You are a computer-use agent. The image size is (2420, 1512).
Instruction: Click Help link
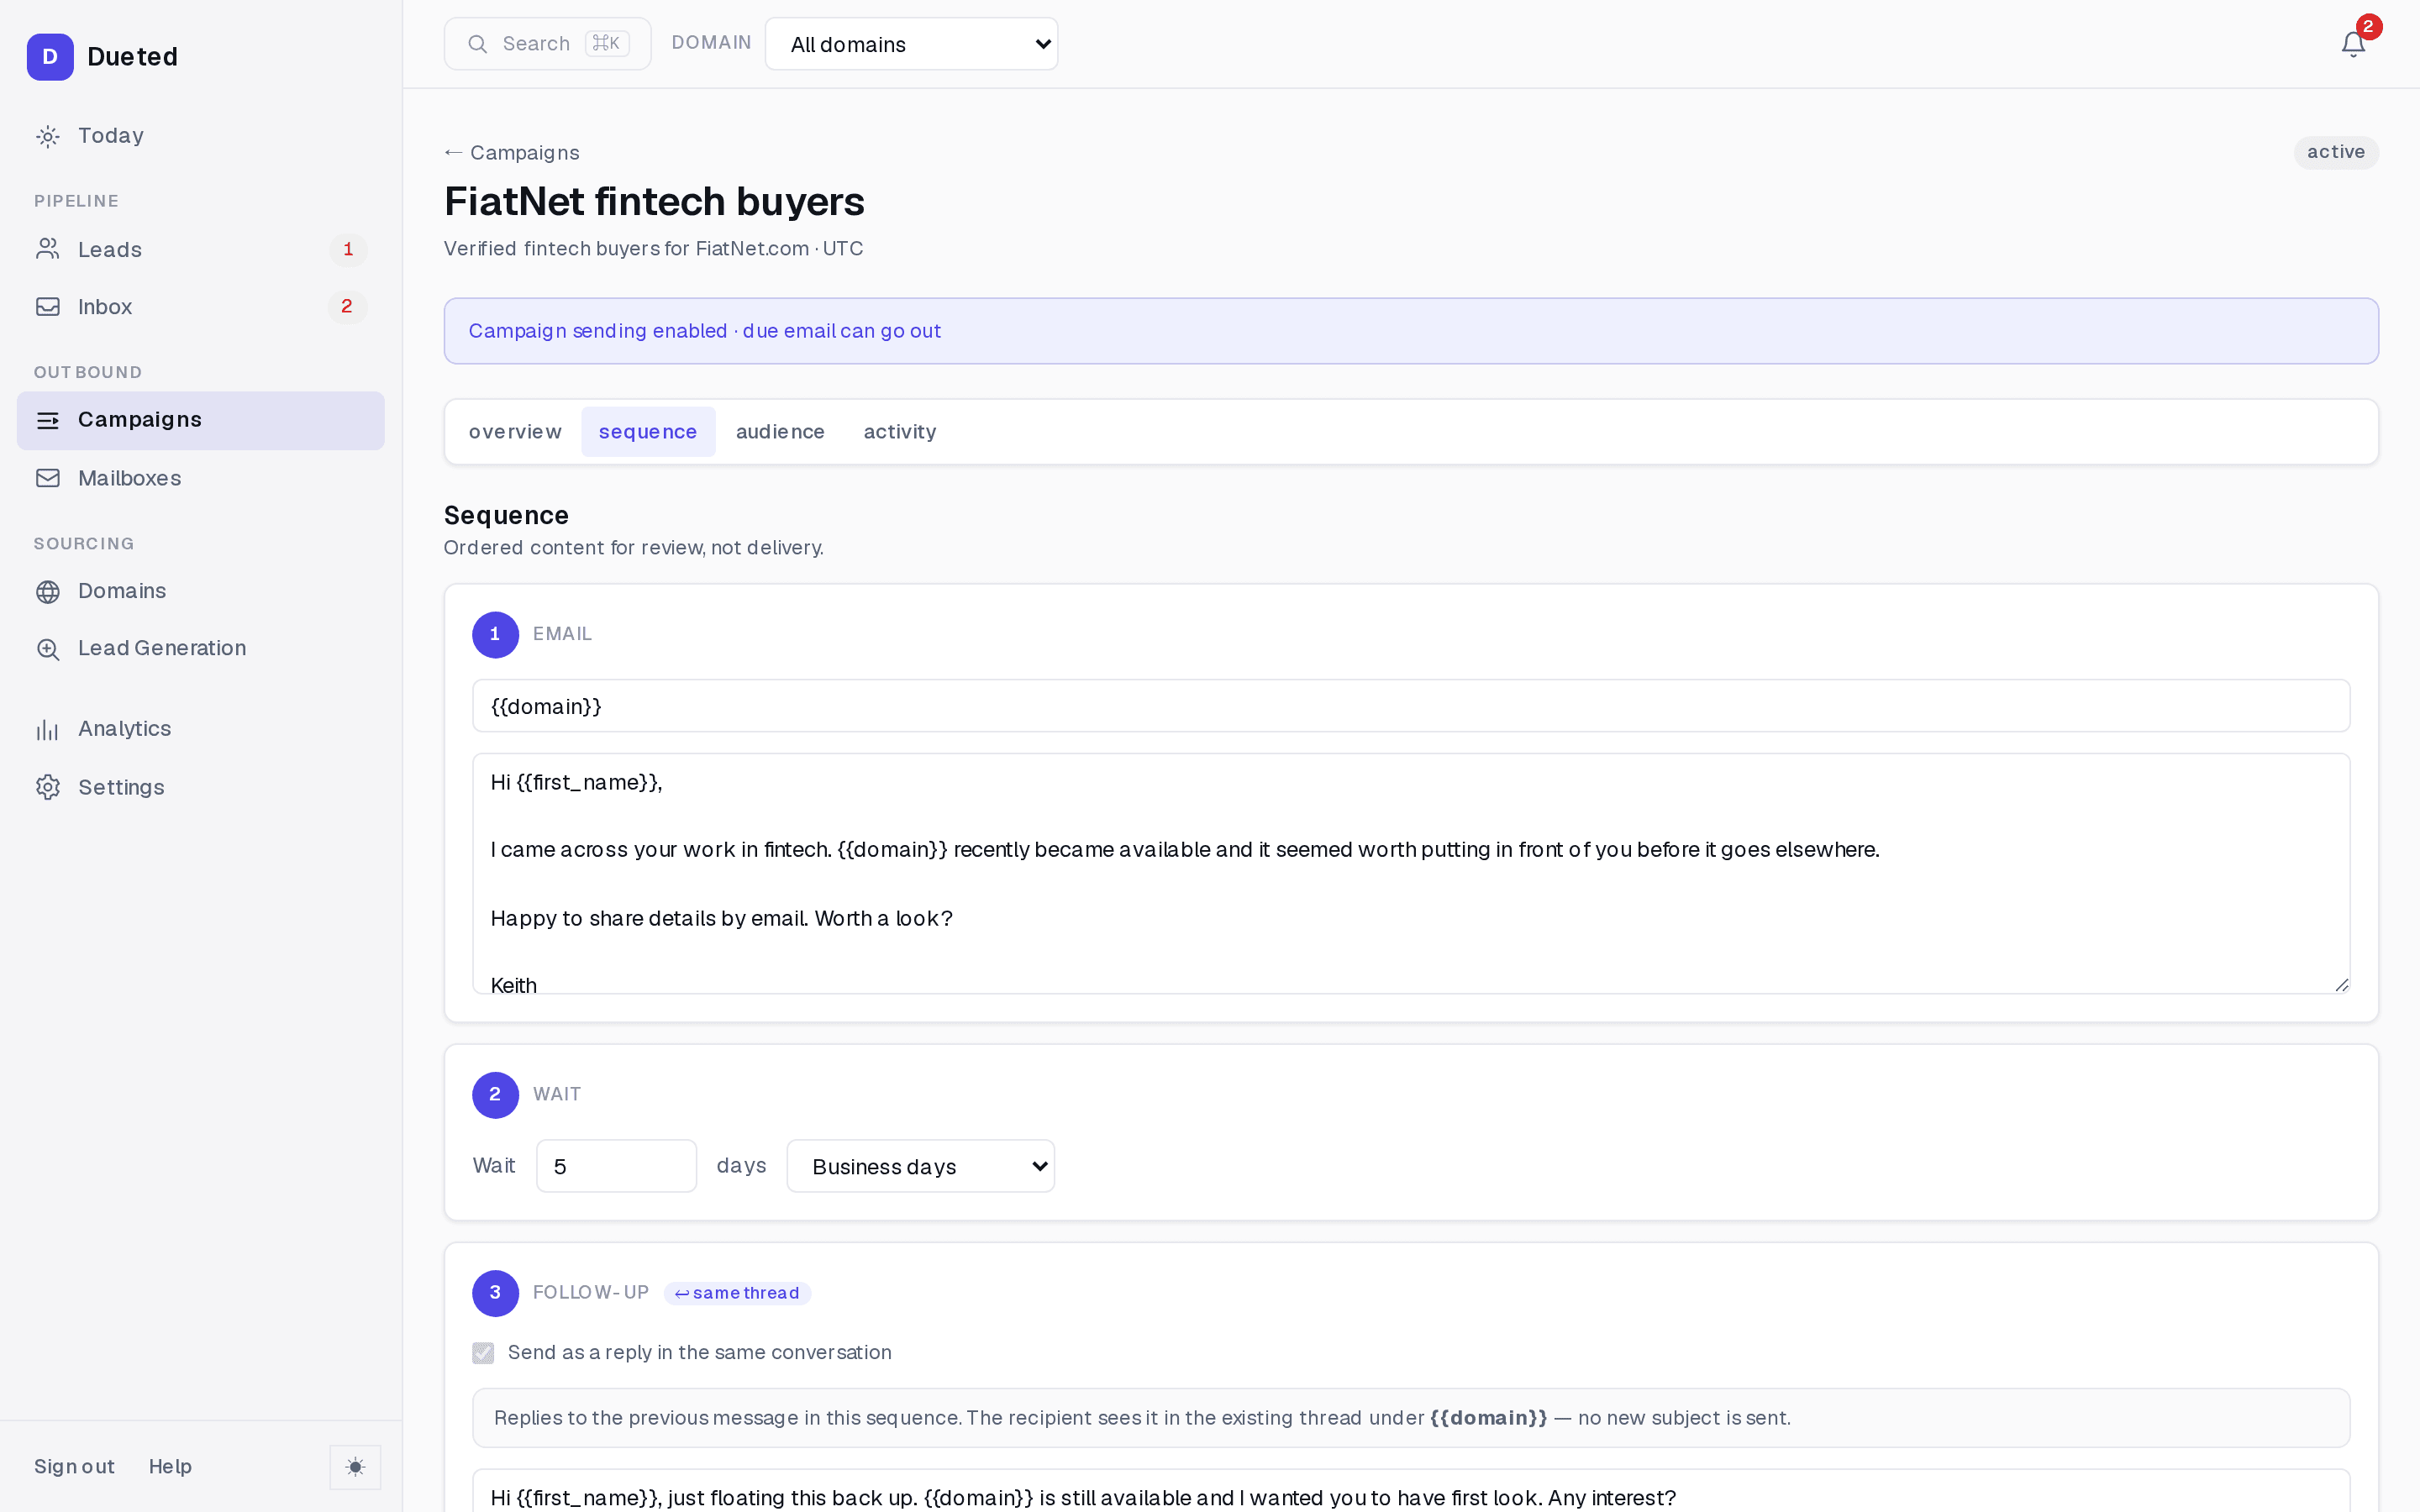click(170, 1467)
